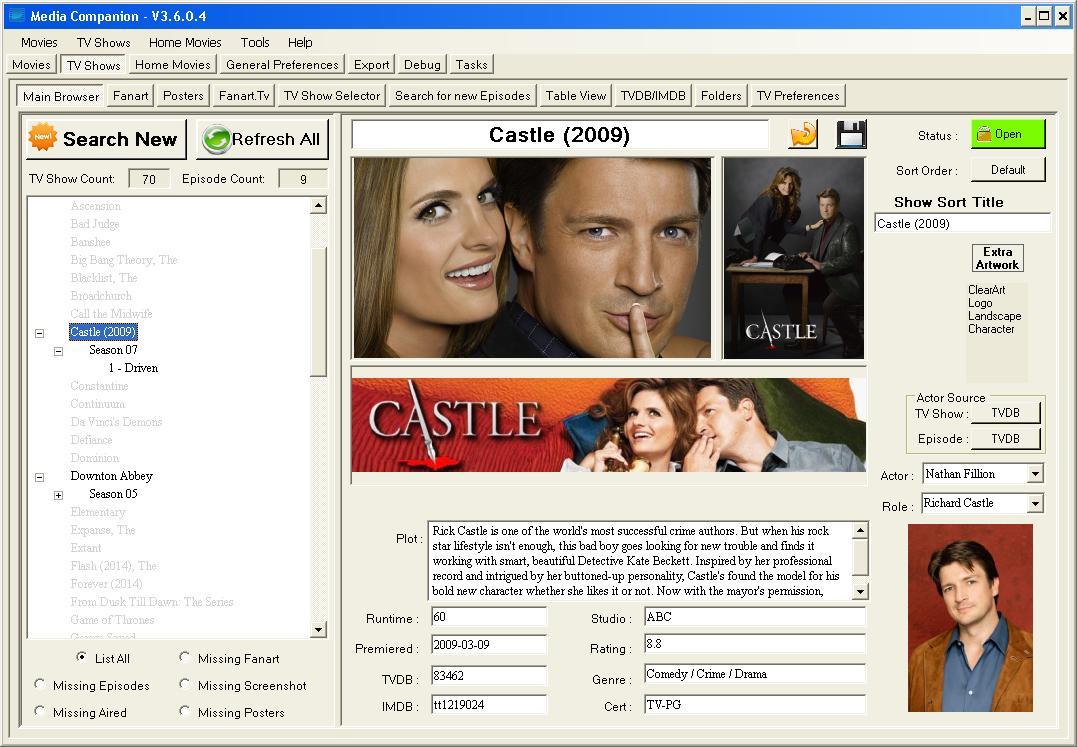Click the Castle wide banner image
This screenshot has height=747, width=1077.
tap(609, 424)
